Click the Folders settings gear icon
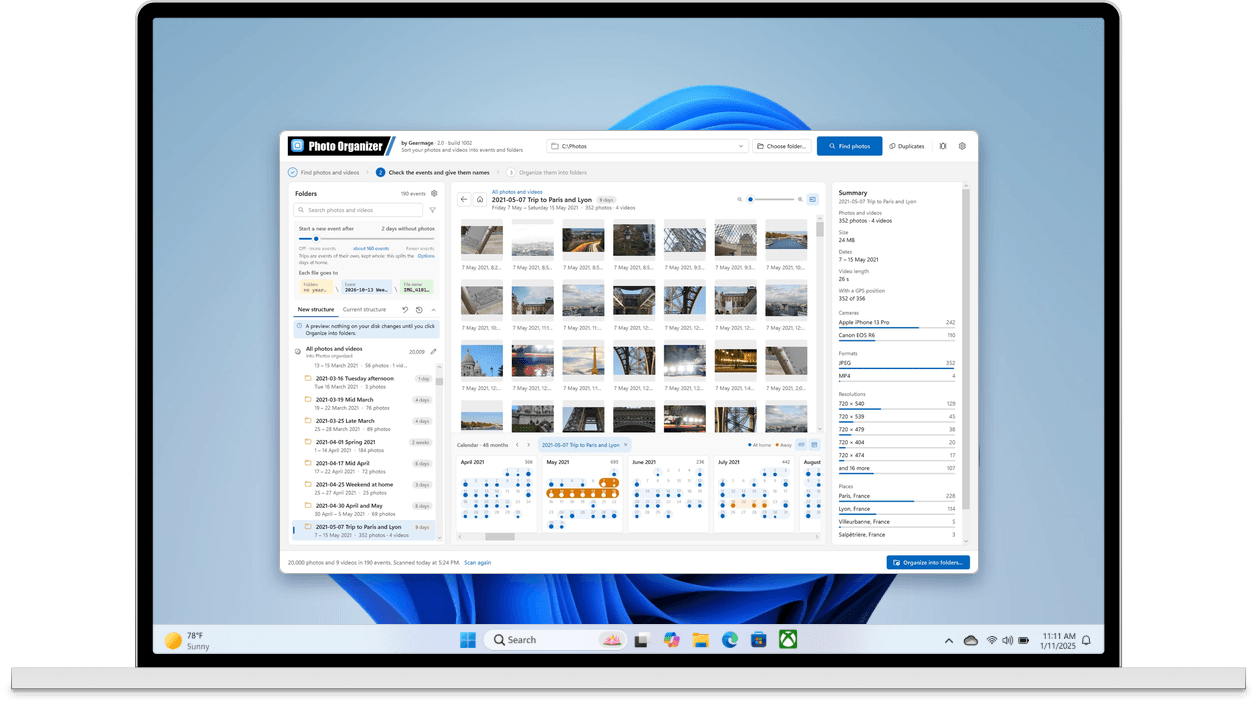Screen dimensions: 1257x702 (434, 194)
